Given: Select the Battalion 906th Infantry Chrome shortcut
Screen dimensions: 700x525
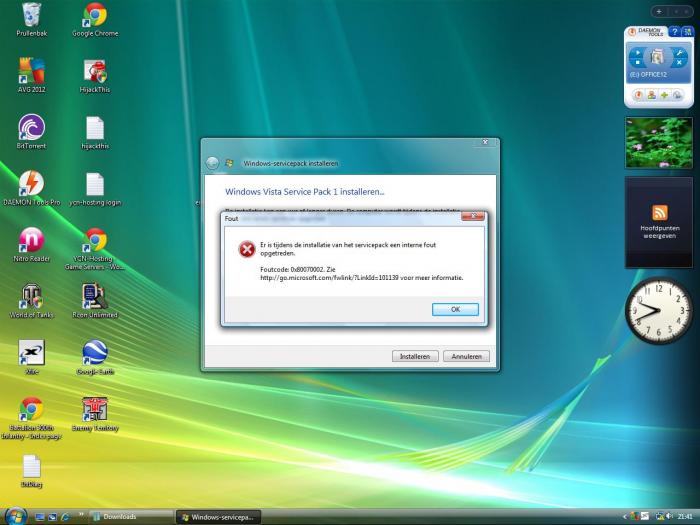Looking at the screenshot, I should [31, 418].
